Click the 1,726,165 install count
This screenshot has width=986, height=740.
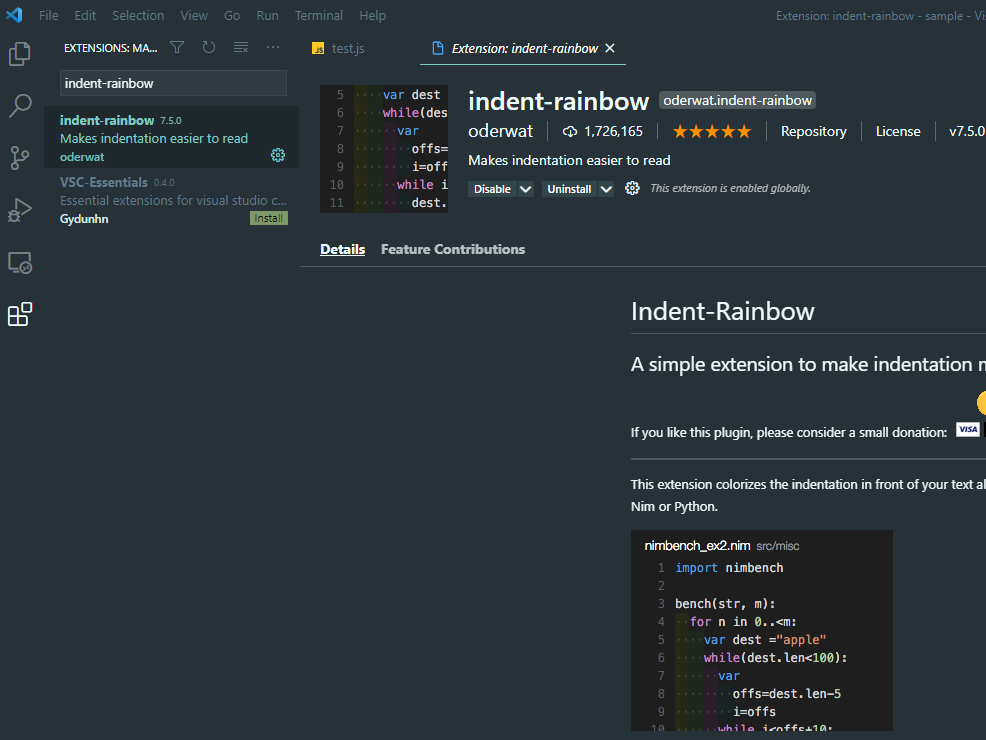(613, 131)
